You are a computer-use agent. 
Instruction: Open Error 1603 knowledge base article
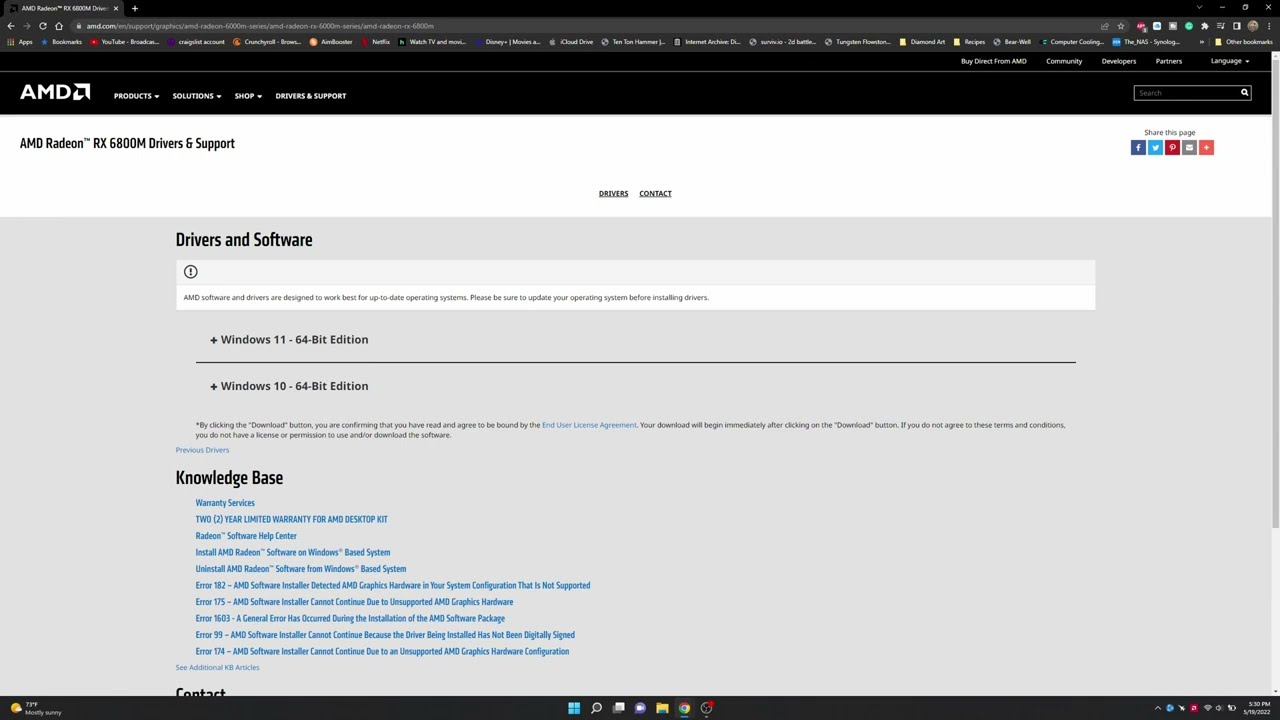(x=350, y=618)
